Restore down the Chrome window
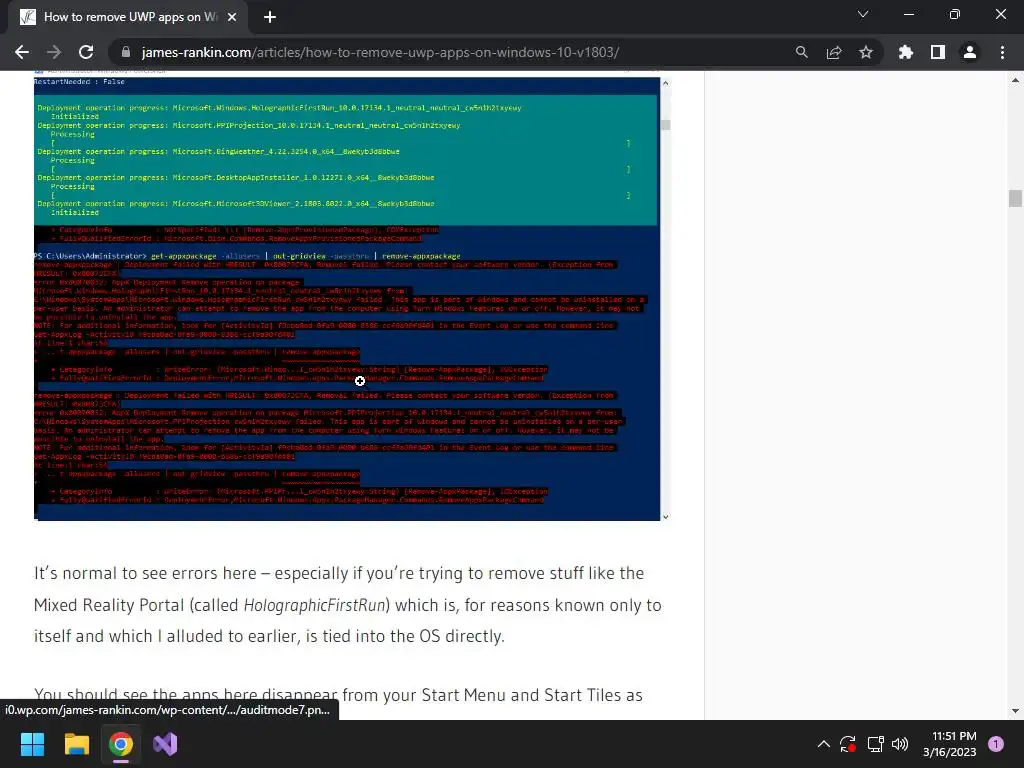The width and height of the screenshot is (1024, 768). [x=955, y=14]
